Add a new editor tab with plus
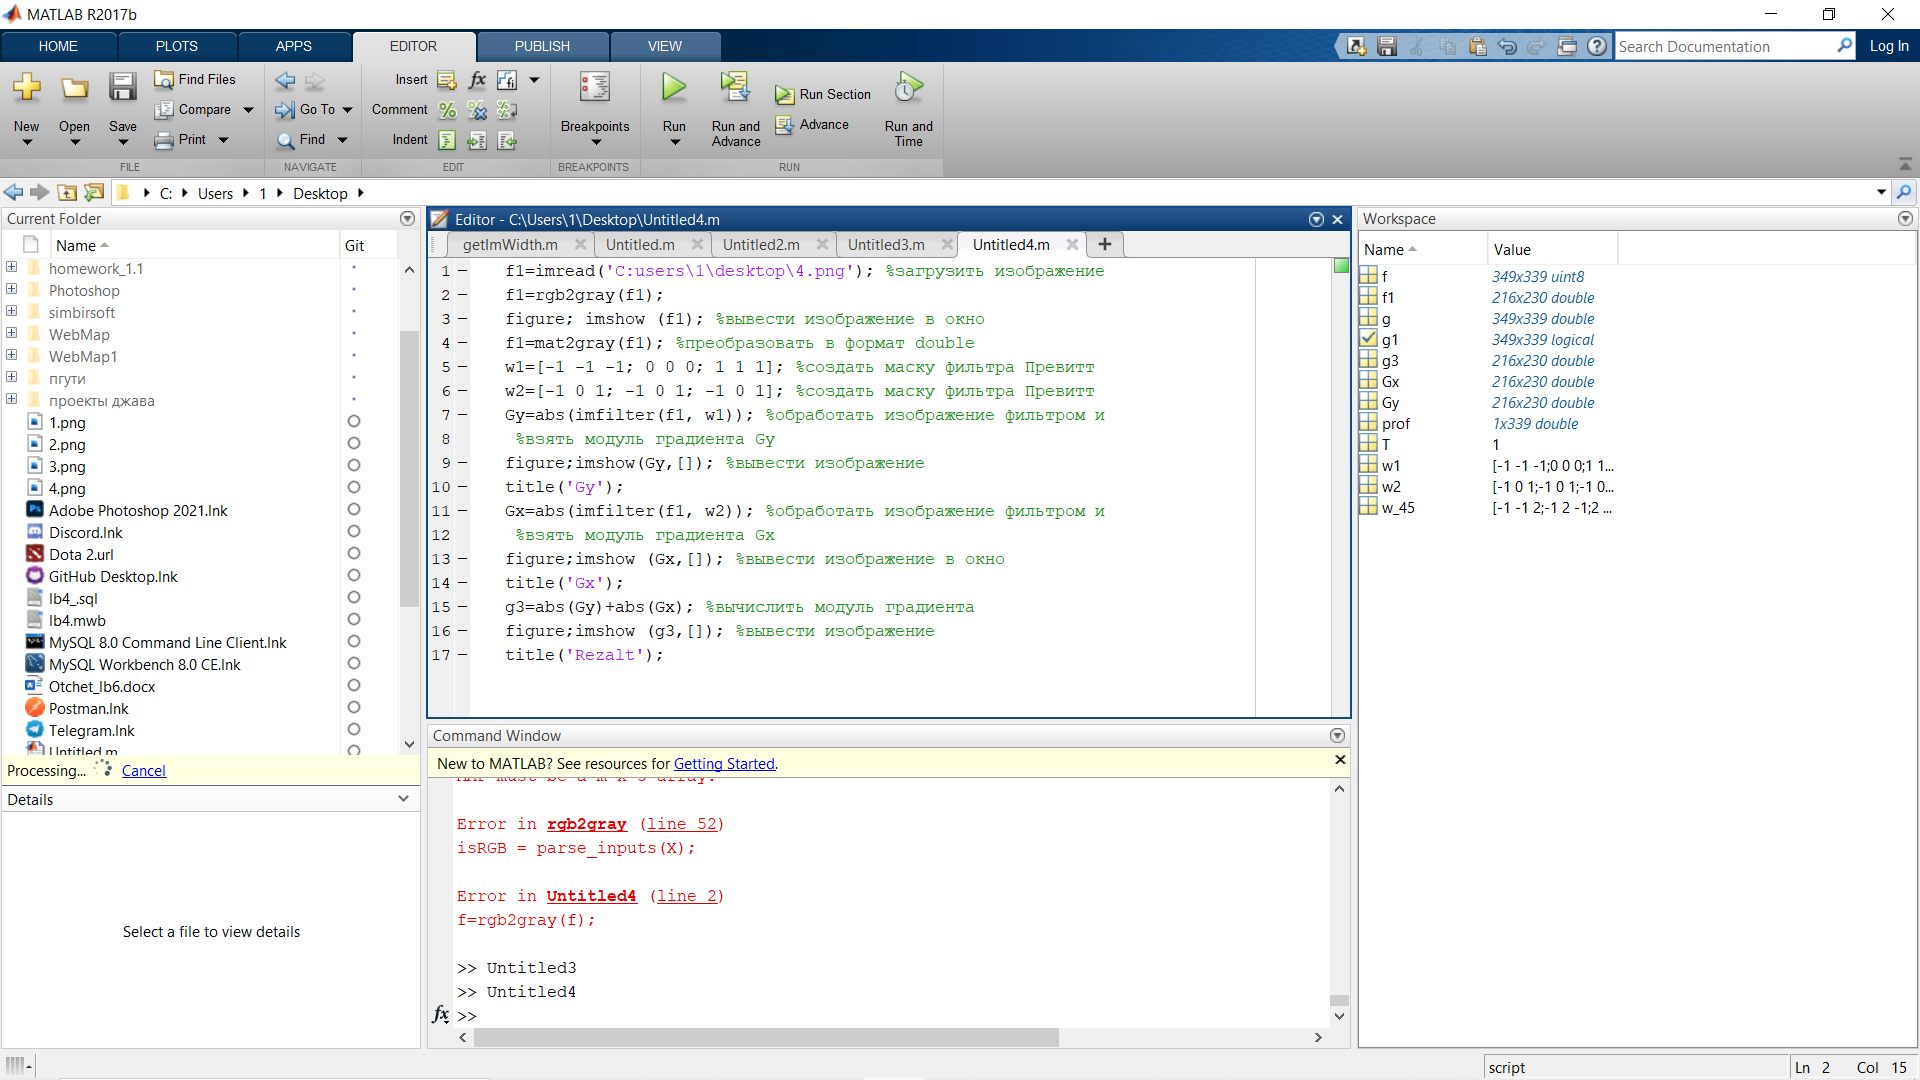This screenshot has width=1920, height=1080. (1105, 244)
